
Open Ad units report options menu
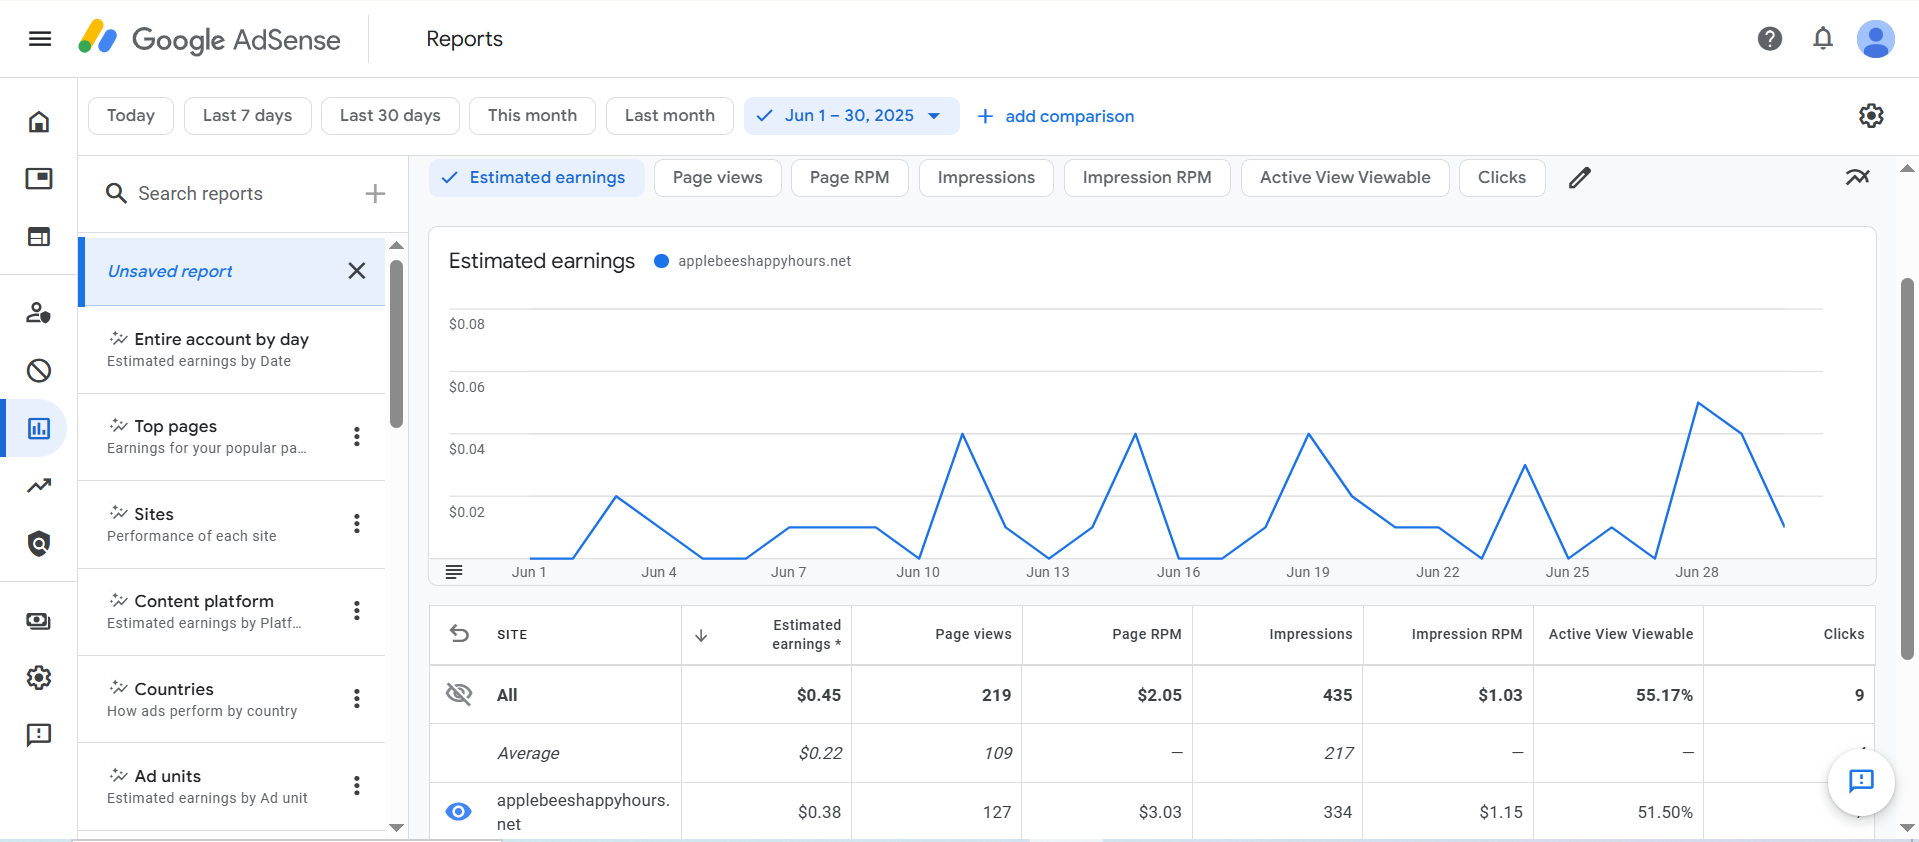(x=357, y=785)
